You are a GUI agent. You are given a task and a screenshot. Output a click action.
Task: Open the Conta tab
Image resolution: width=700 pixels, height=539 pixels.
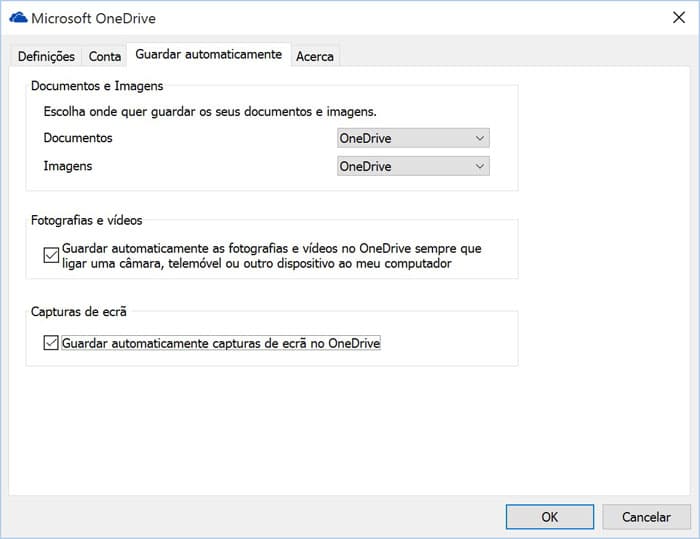[x=105, y=56]
